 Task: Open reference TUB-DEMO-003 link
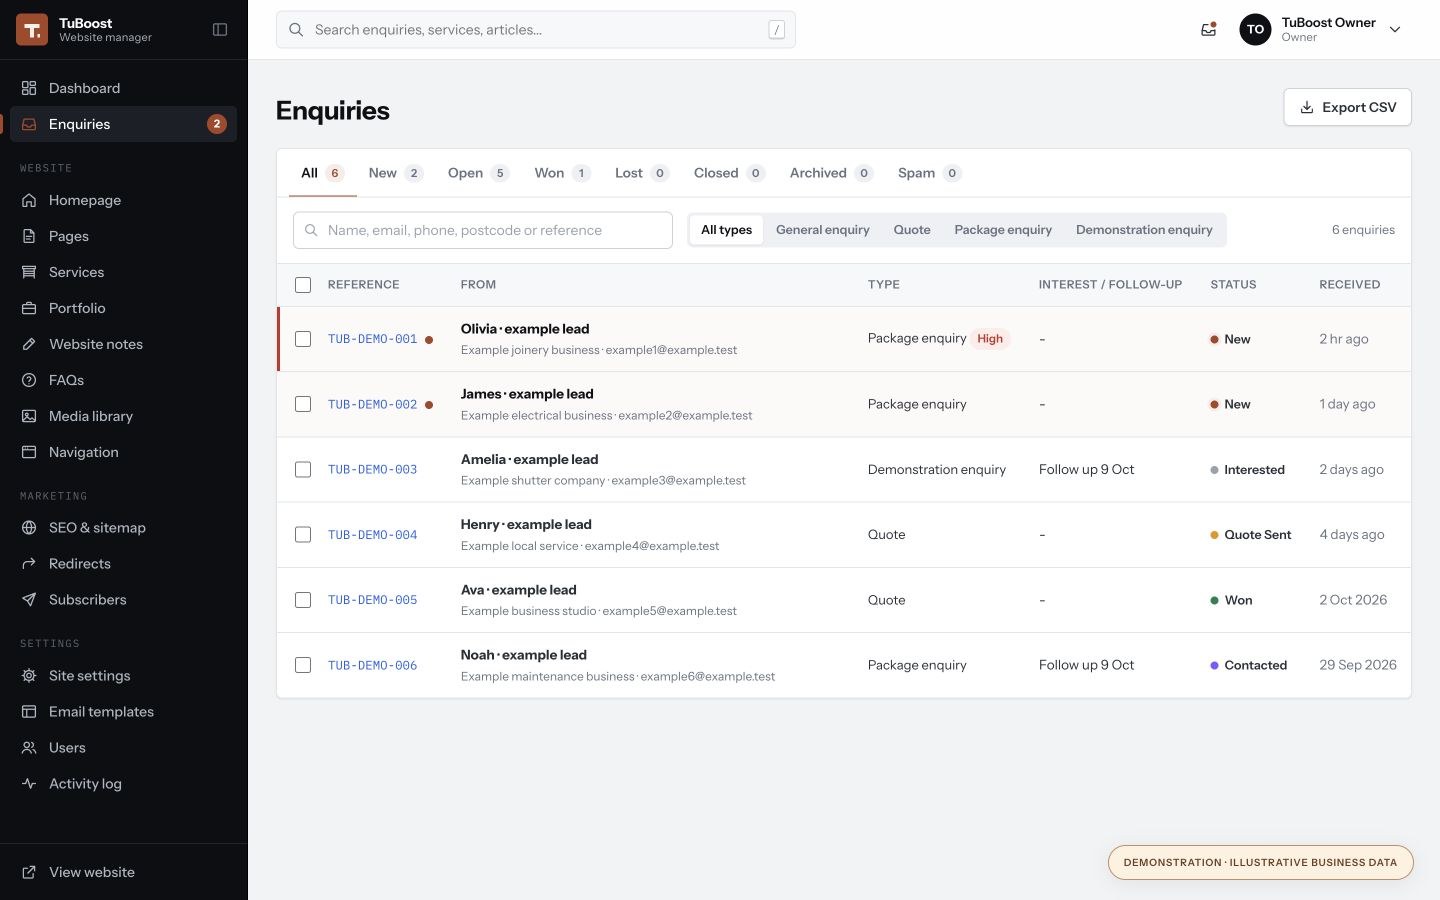tap(372, 470)
